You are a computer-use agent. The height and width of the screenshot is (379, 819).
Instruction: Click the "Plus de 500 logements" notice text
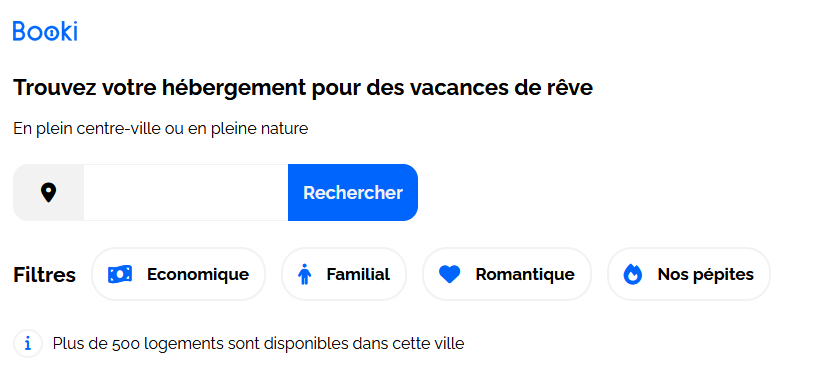coord(258,344)
